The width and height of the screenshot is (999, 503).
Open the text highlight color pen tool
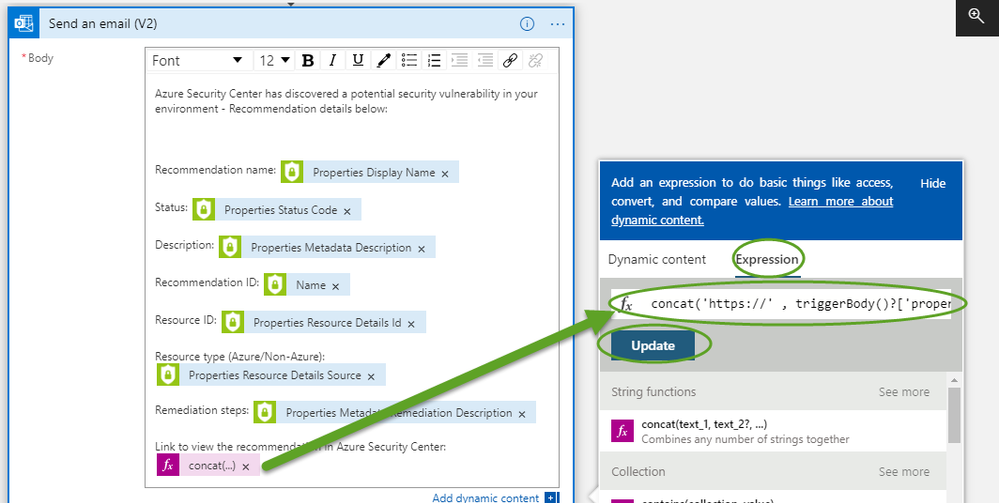pos(384,61)
